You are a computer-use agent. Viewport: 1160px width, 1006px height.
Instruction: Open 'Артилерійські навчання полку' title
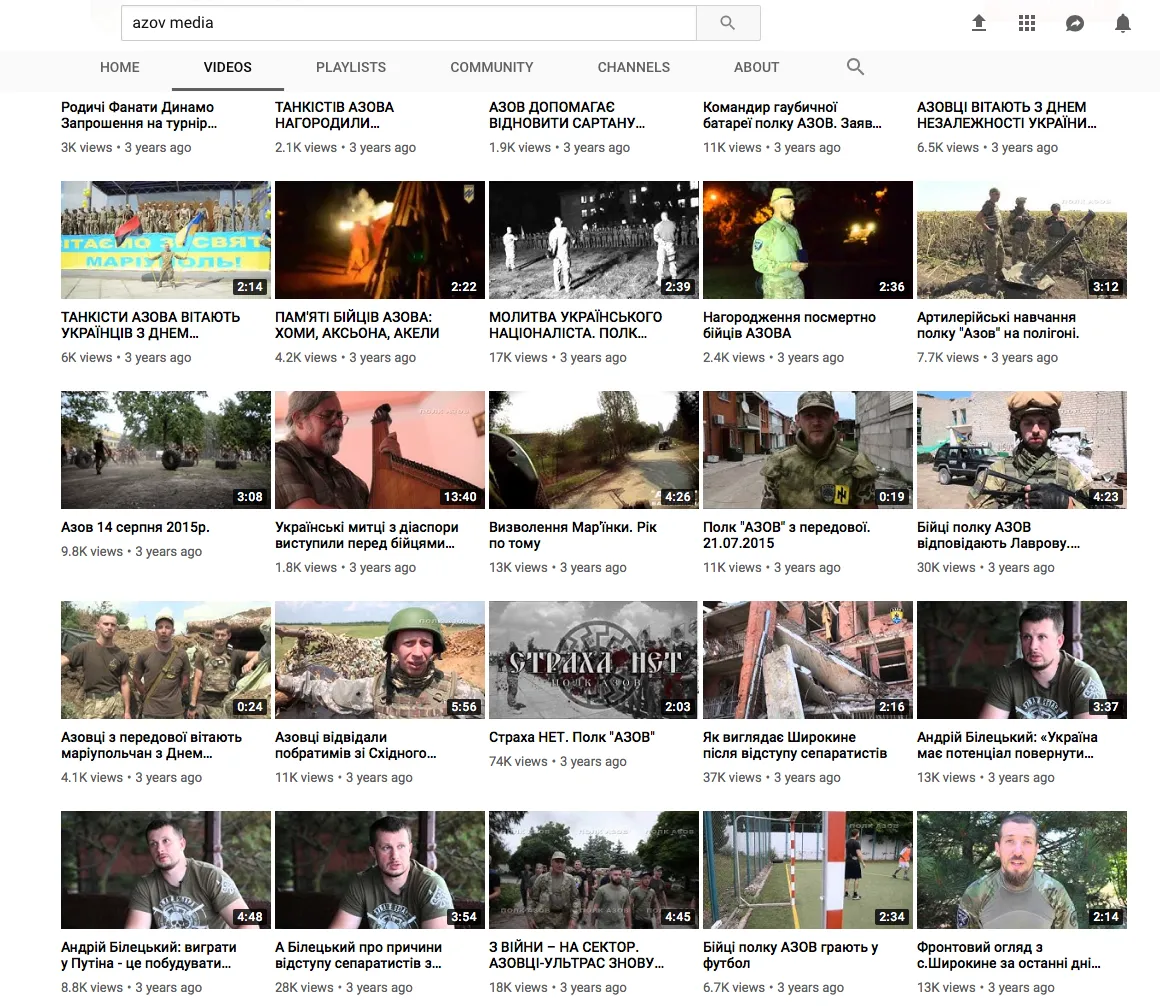pyautogui.click(x=998, y=325)
